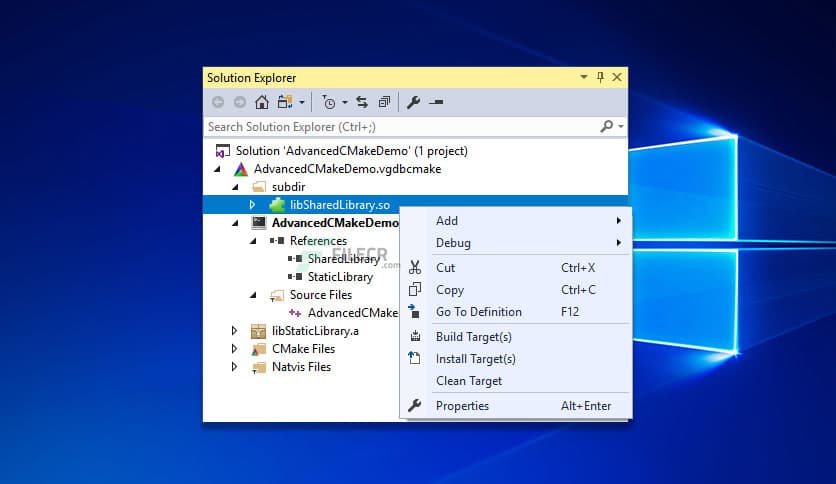Select Go To Definition menu entry
The height and width of the screenshot is (484, 836).
(x=478, y=312)
